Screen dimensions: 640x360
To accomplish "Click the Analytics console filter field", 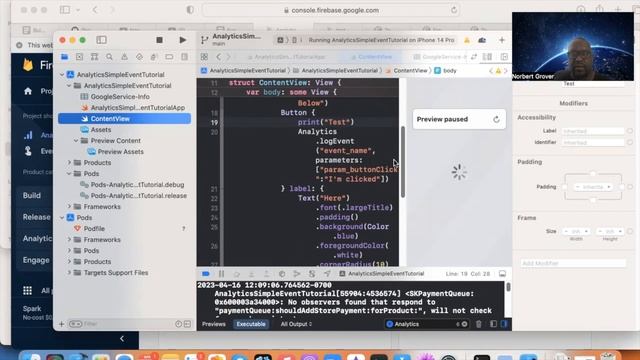I will 427,324.
